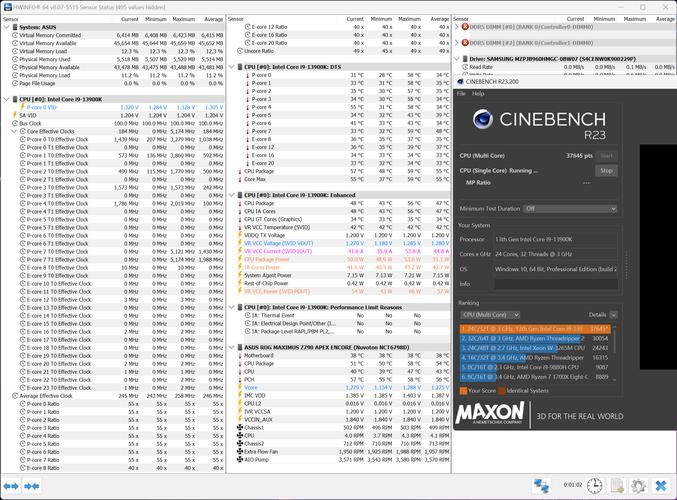Collapse the System: ASUS sensor group

point(6,27)
